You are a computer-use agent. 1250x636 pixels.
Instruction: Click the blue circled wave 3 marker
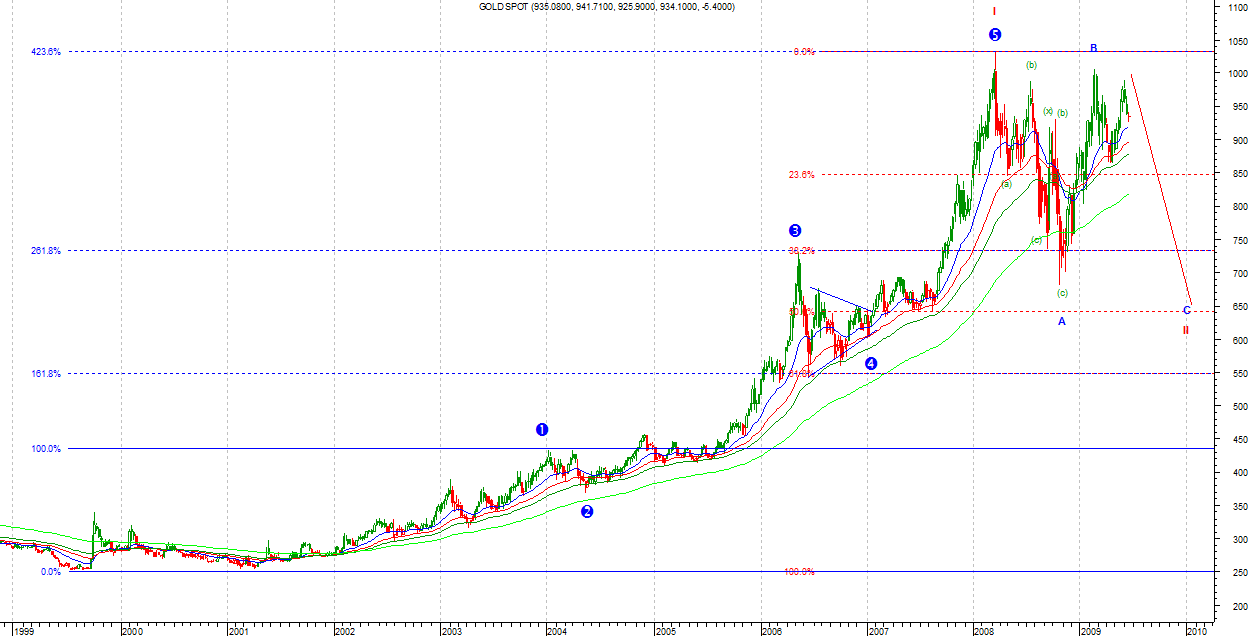tap(795, 230)
